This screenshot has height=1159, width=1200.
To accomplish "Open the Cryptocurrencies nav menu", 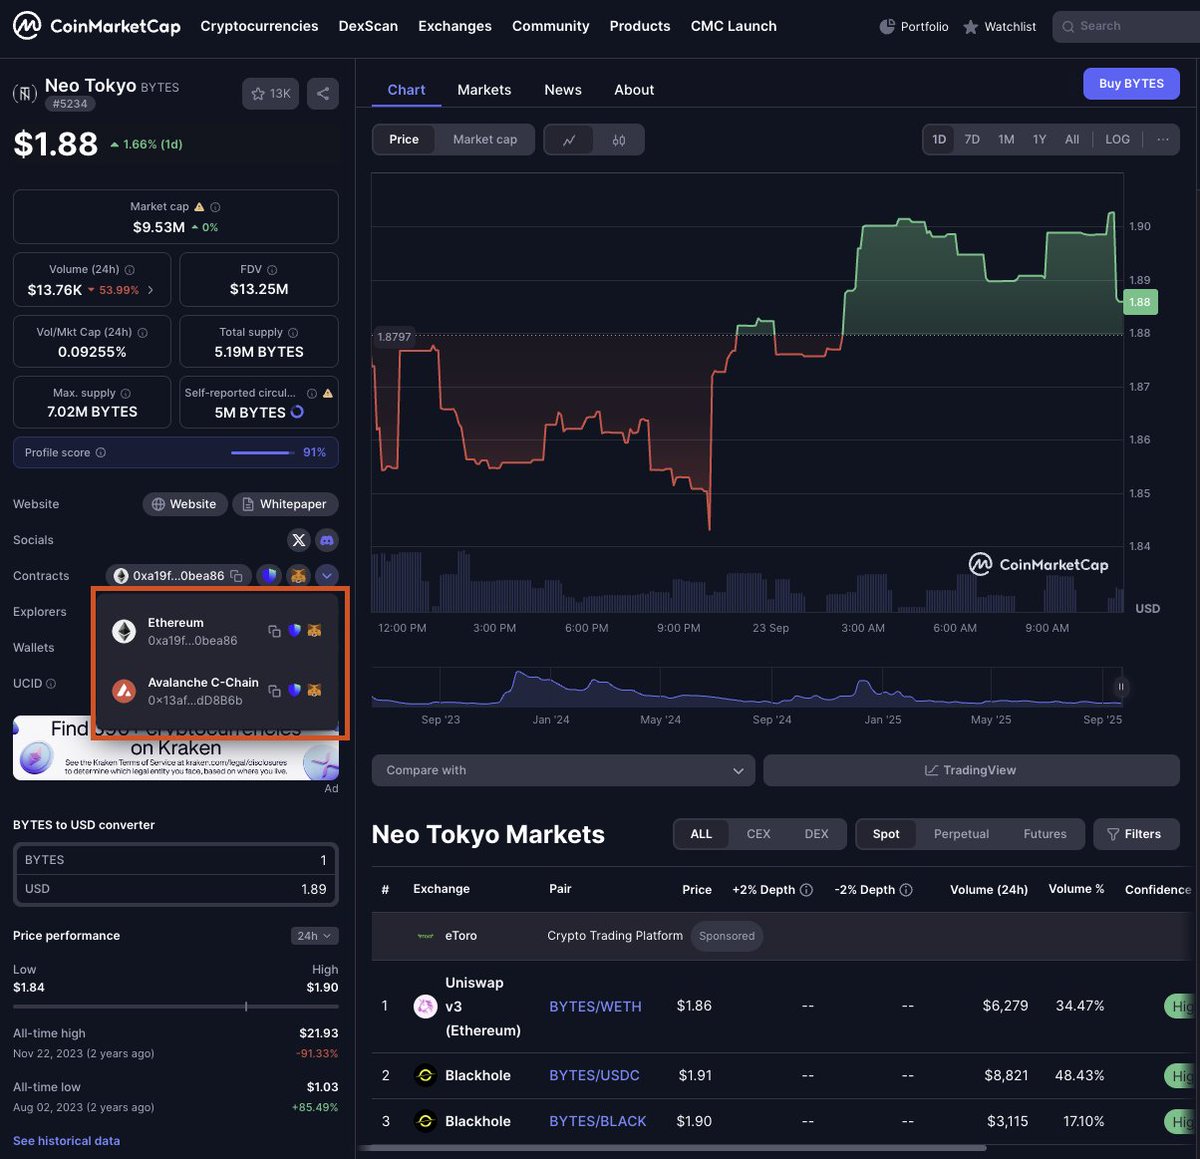I will pos(259,26).
